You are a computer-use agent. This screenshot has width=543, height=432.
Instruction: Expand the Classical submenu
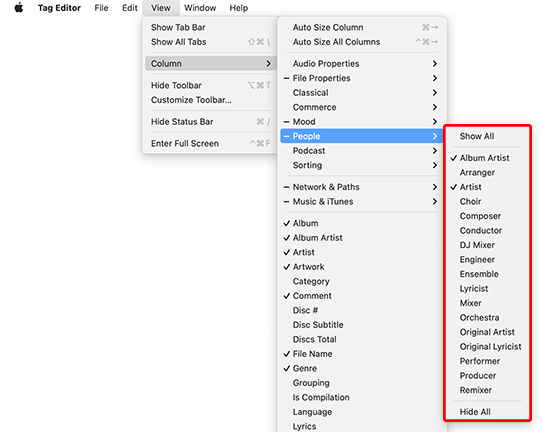click(x=362, y=92)
